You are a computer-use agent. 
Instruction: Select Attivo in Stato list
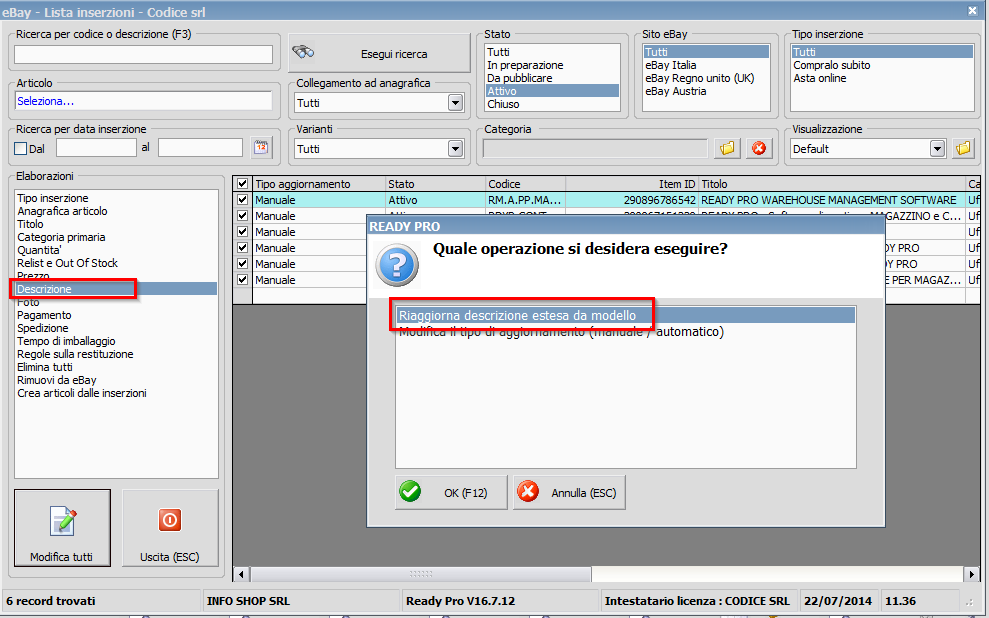[x=552, y=91]
